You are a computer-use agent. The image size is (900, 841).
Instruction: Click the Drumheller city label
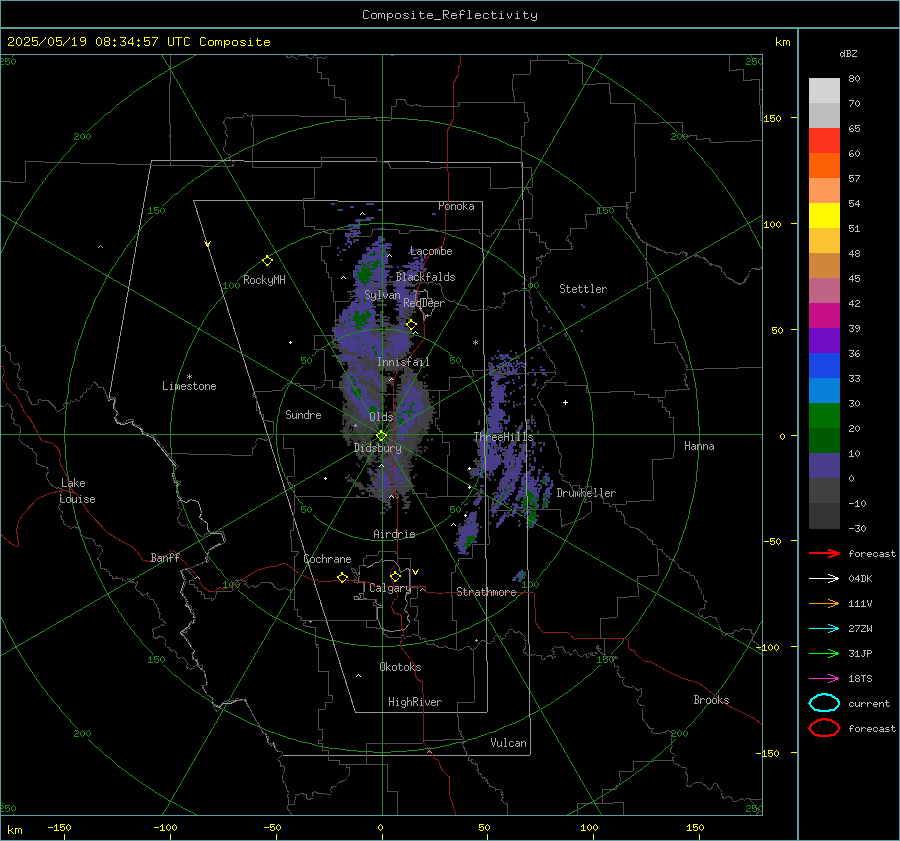(586, 493)
